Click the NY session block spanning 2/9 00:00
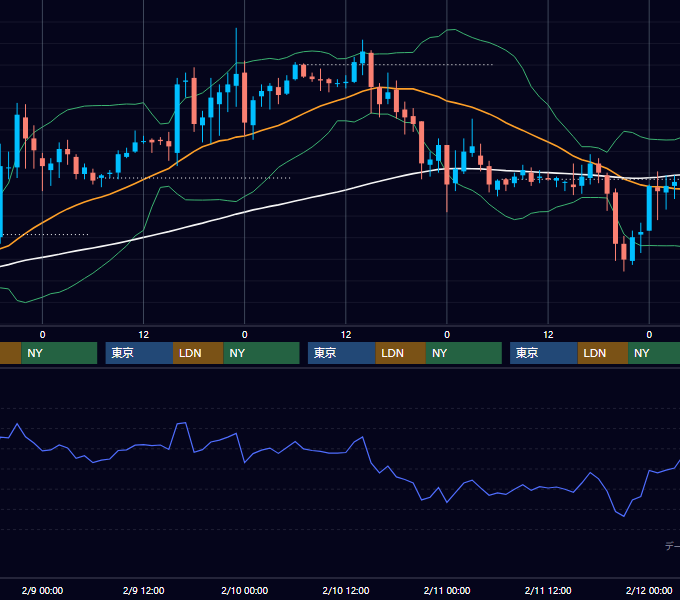680x600 pixels. pyautogui.click(x=59, y=353)
